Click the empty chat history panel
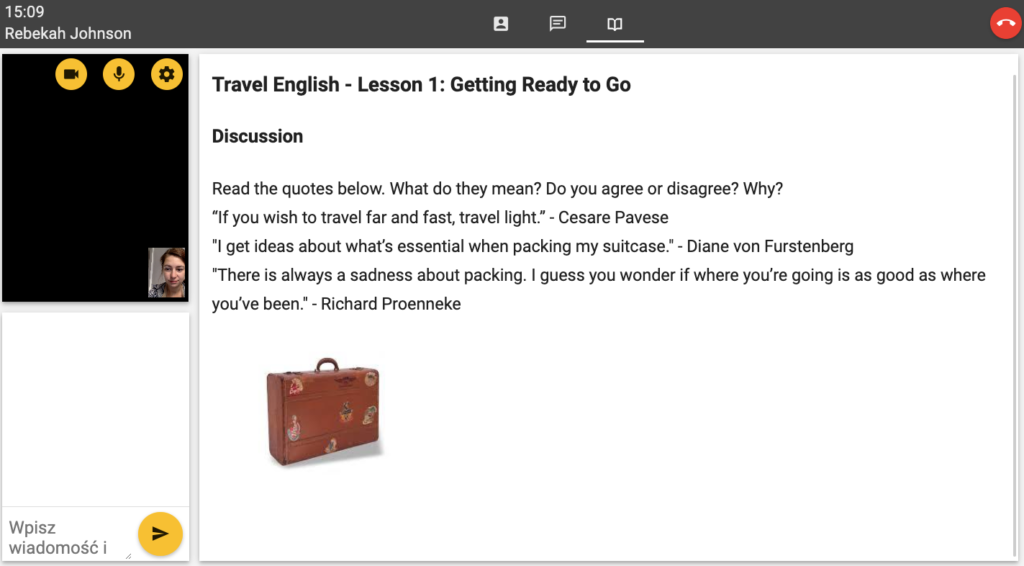This screenshot has width=1024, height=566. [95, 410]
